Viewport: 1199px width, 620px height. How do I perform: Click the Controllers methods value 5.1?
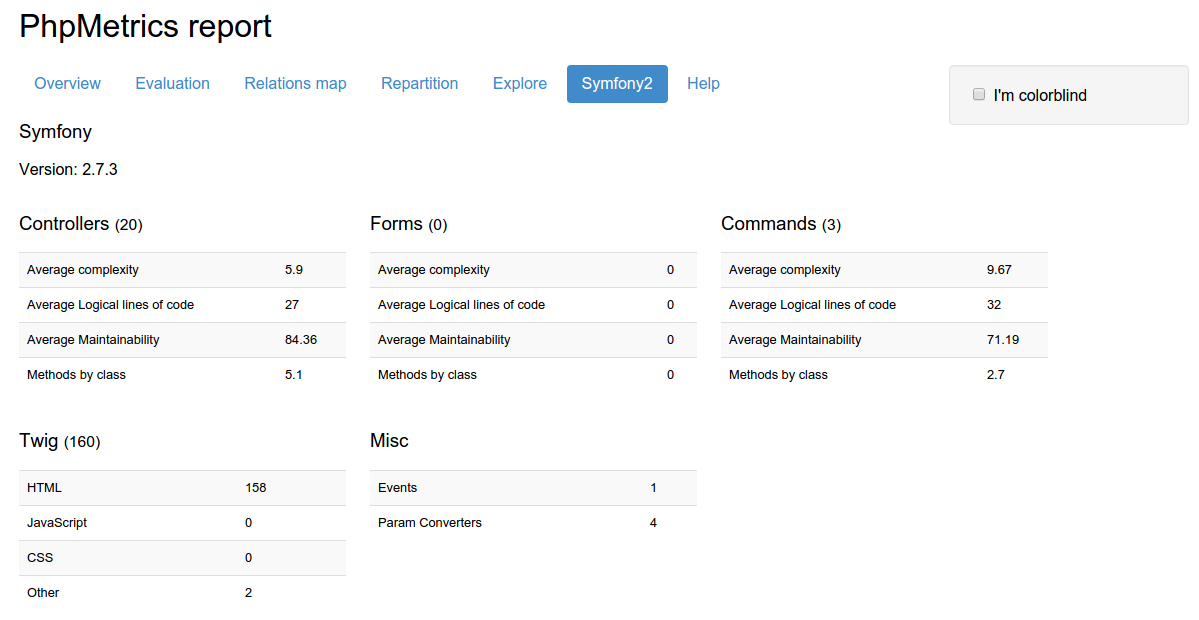click(294, 375)
